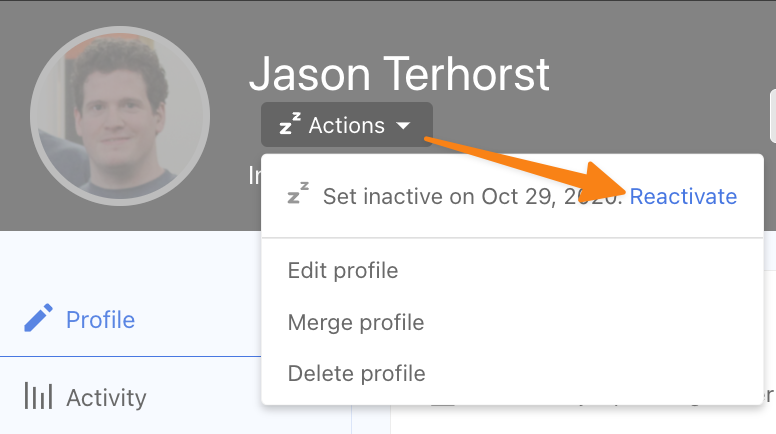Click the bar chart icon beside Activity
The width and height of the screenshot is (776, 434).
click(39, 396)
